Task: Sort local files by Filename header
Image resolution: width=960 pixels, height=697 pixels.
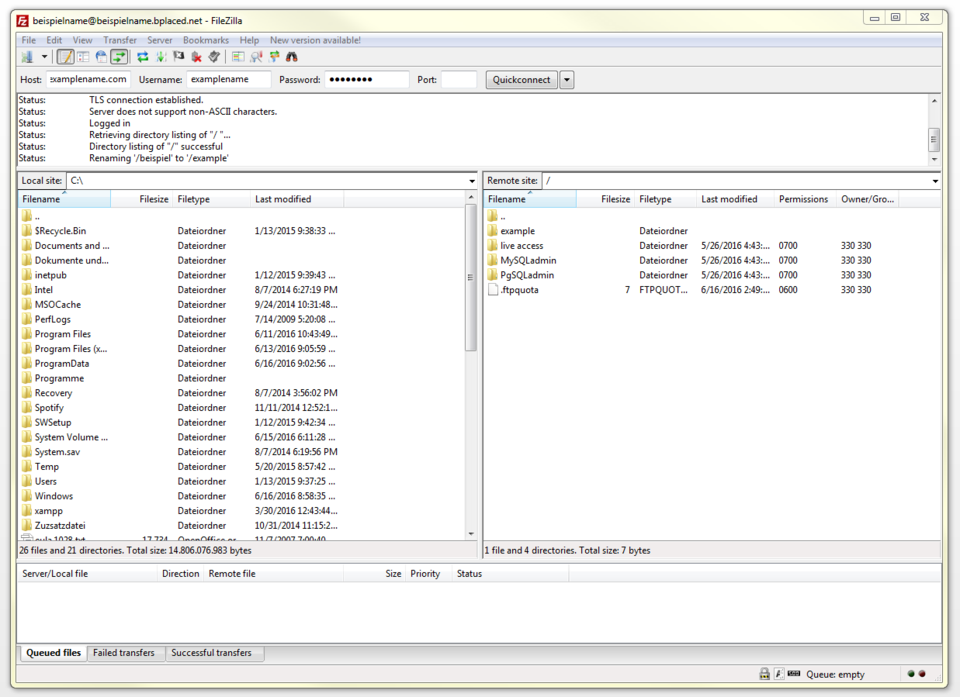Action: (64, 199)
